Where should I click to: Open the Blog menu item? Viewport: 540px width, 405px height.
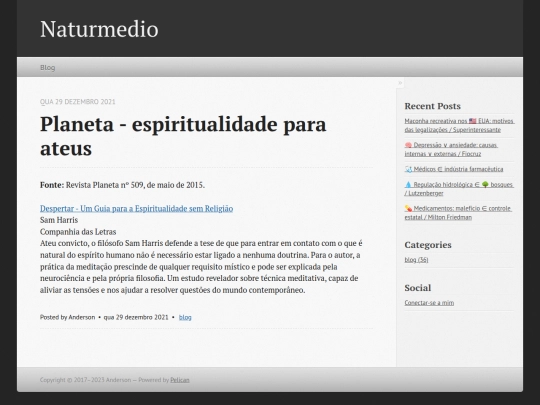[48, 68]
